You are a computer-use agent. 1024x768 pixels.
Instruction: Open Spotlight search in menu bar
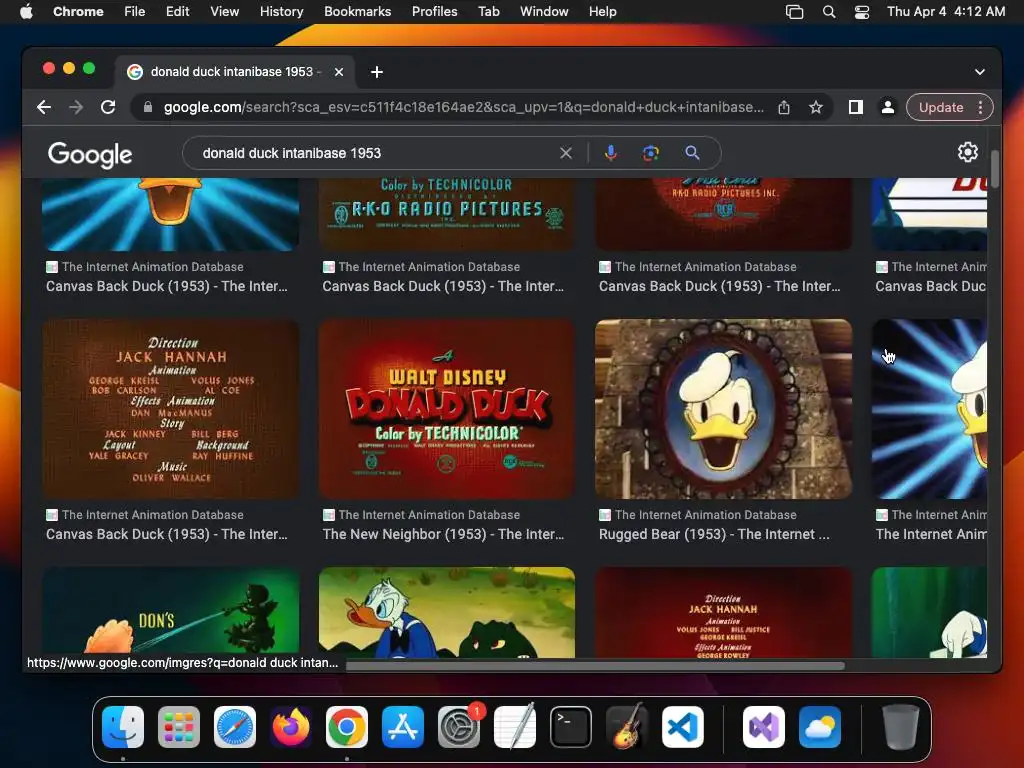[x=829, y=11]
